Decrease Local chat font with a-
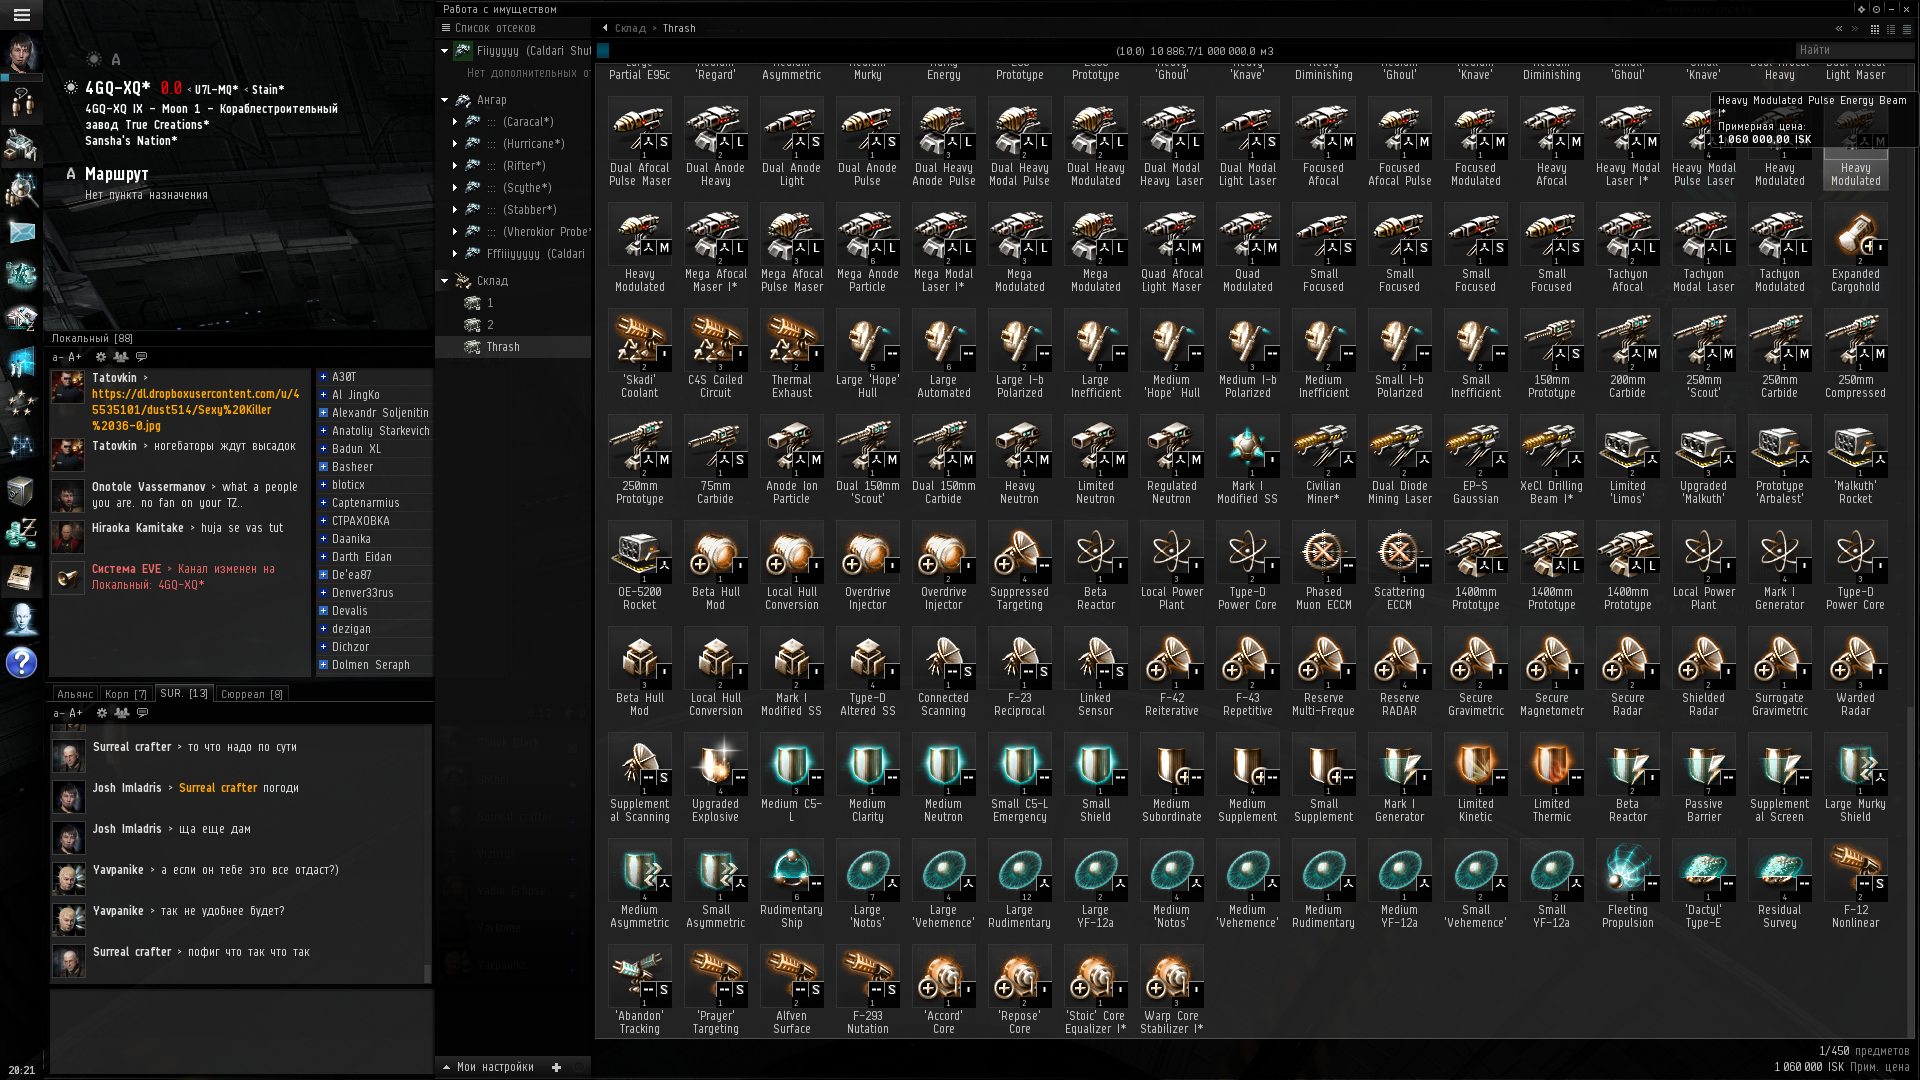 58,357
